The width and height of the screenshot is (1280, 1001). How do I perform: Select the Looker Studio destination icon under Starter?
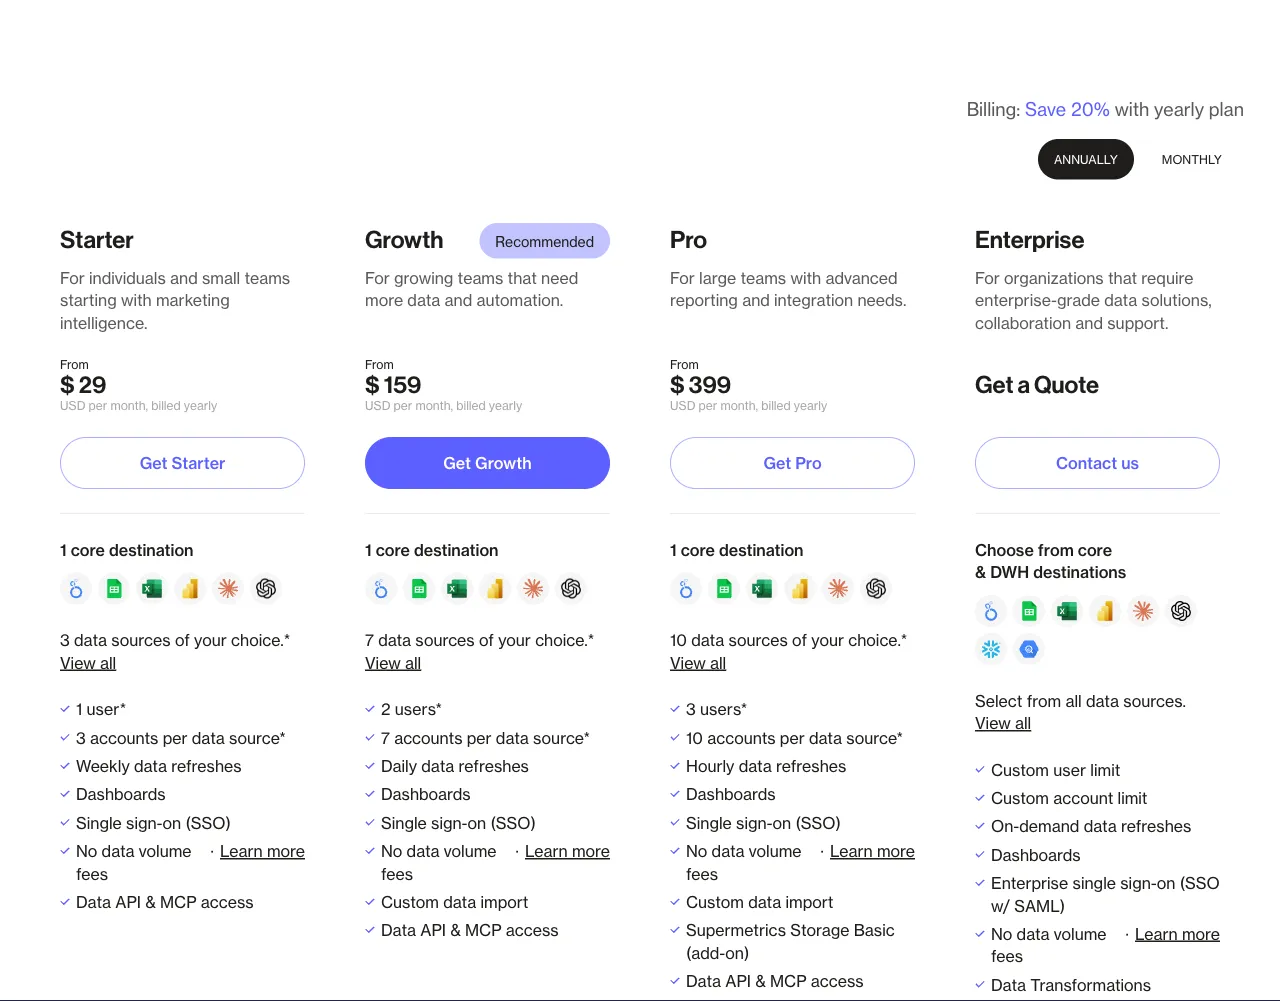(x=75, y=589)
